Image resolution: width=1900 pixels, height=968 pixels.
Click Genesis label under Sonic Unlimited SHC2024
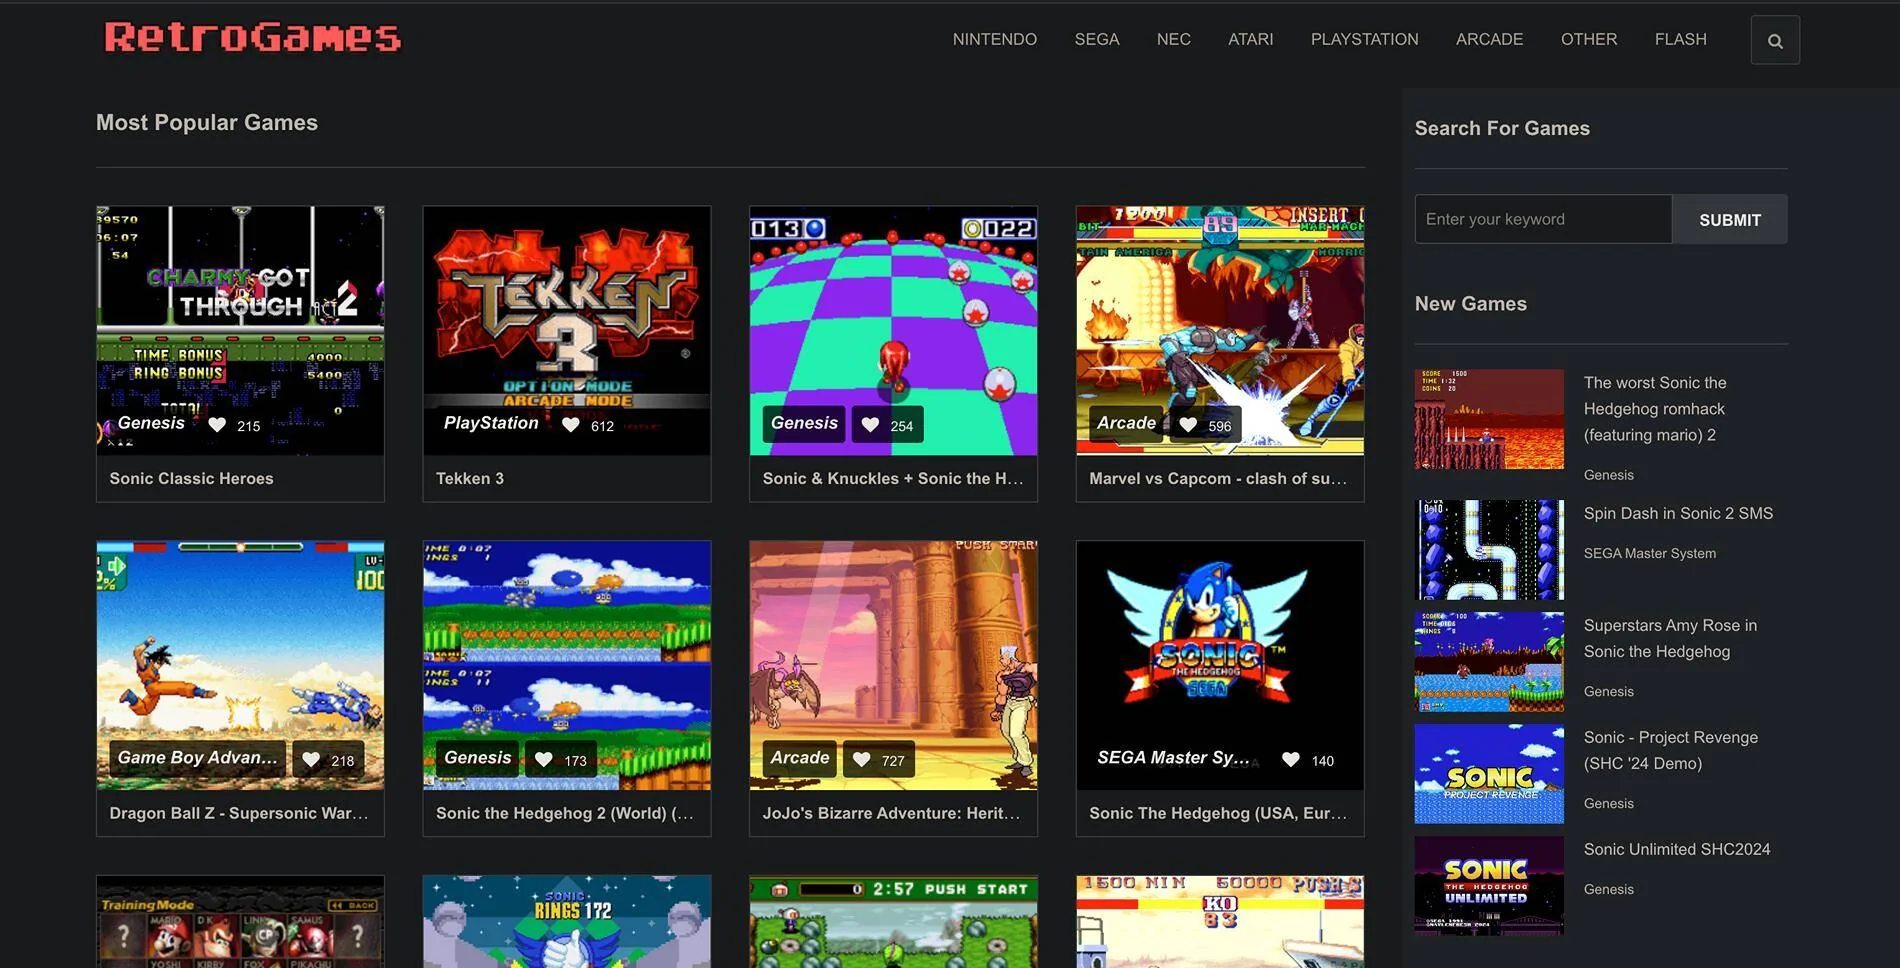tap(1609, 889)
